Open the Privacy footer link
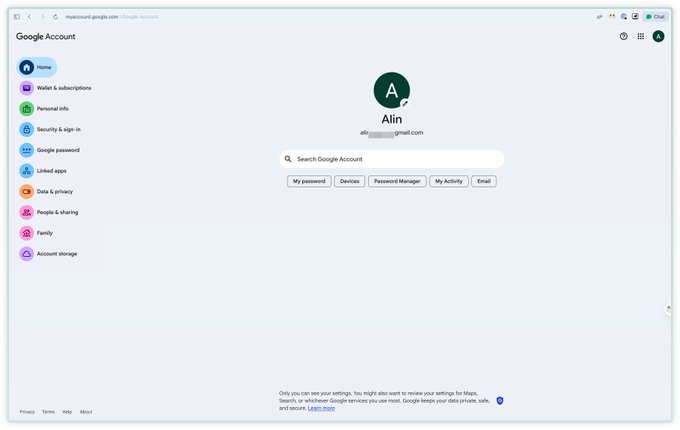 click(x=27, y=412)
